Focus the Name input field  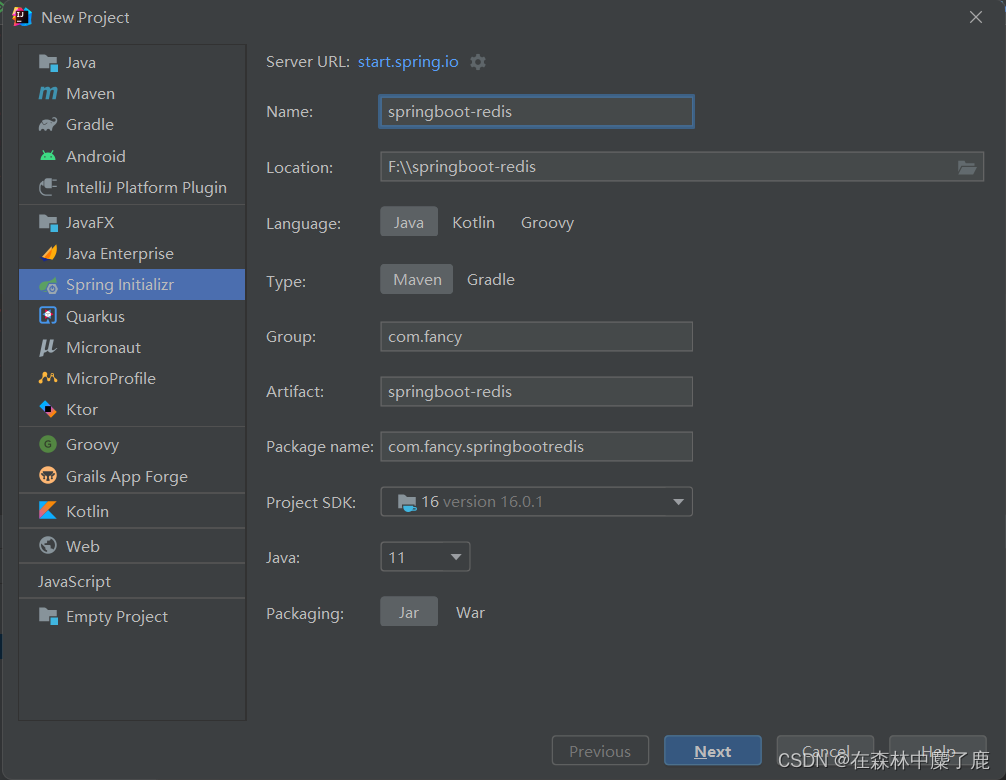(x=536, y=112)
